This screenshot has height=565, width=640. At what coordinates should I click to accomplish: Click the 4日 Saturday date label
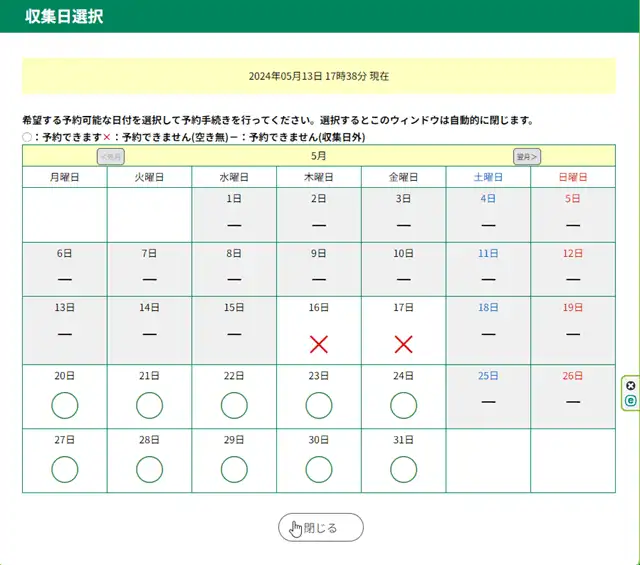[488, 198]
